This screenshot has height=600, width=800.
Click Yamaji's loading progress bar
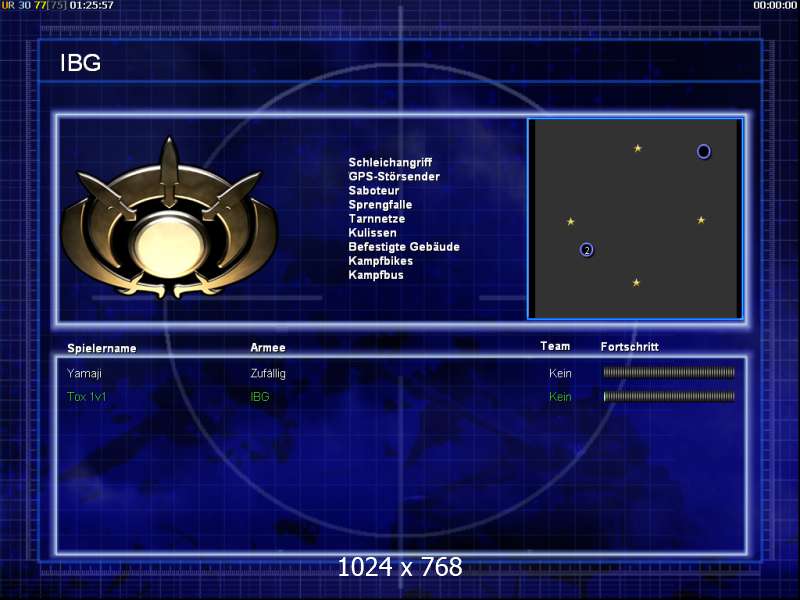coord(669,372)
